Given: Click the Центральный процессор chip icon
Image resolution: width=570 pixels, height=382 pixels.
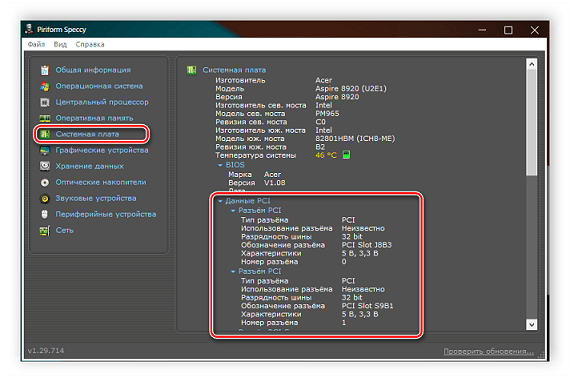Looking at the screenshot, I should pos(45,102).
